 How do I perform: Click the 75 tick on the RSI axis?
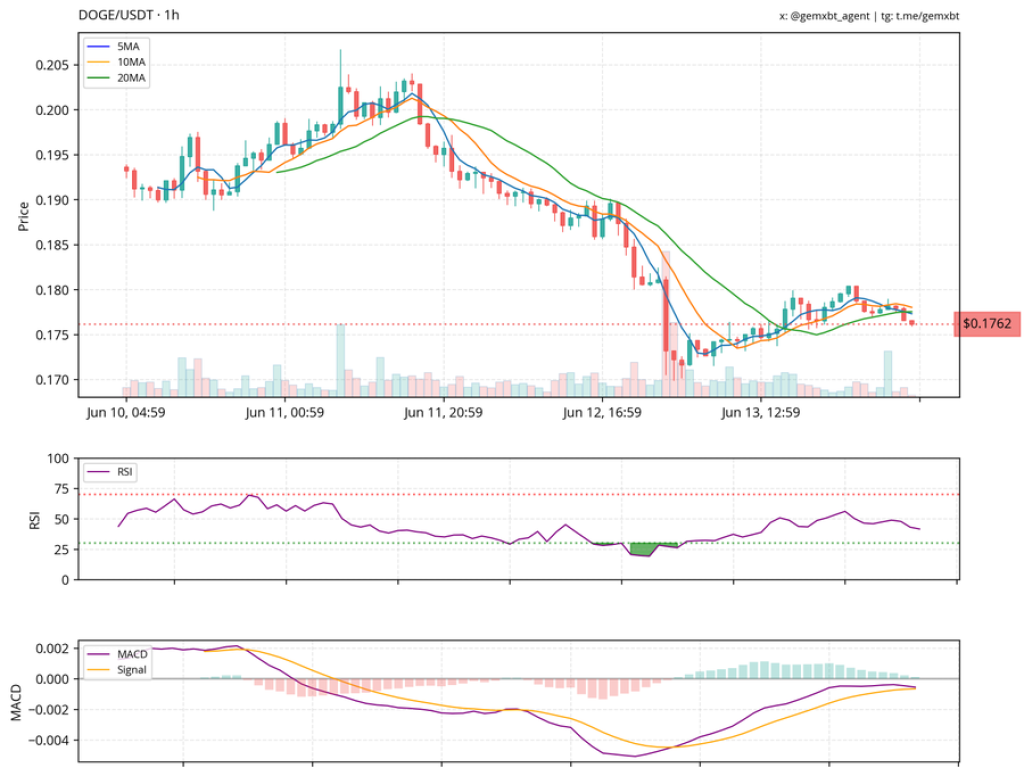pos(60,489)
